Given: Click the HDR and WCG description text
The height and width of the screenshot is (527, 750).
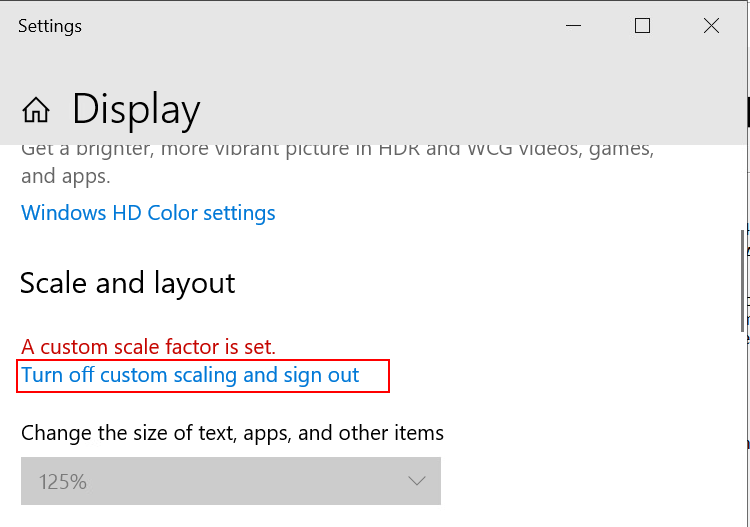Looking at the screenshot, I should click(338, 151).
